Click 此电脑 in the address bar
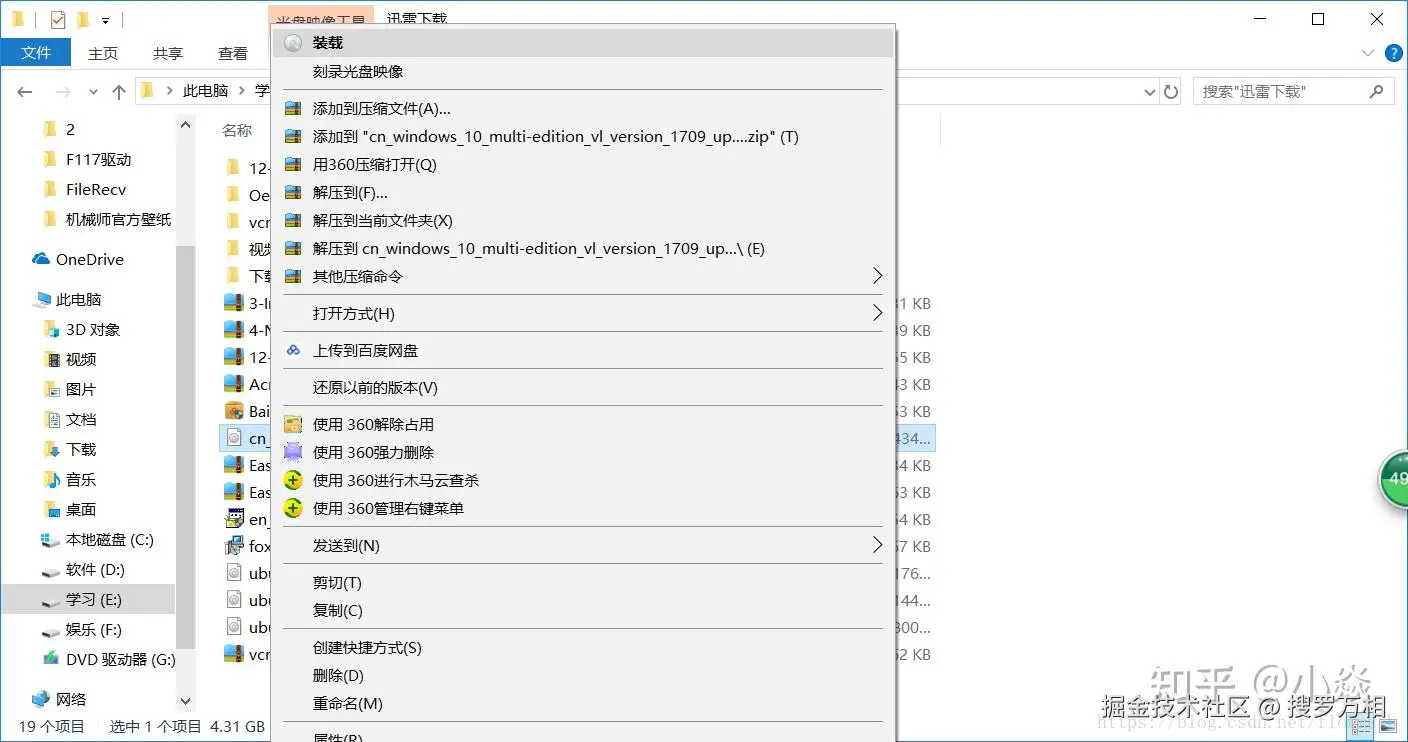 pos(206,91)
